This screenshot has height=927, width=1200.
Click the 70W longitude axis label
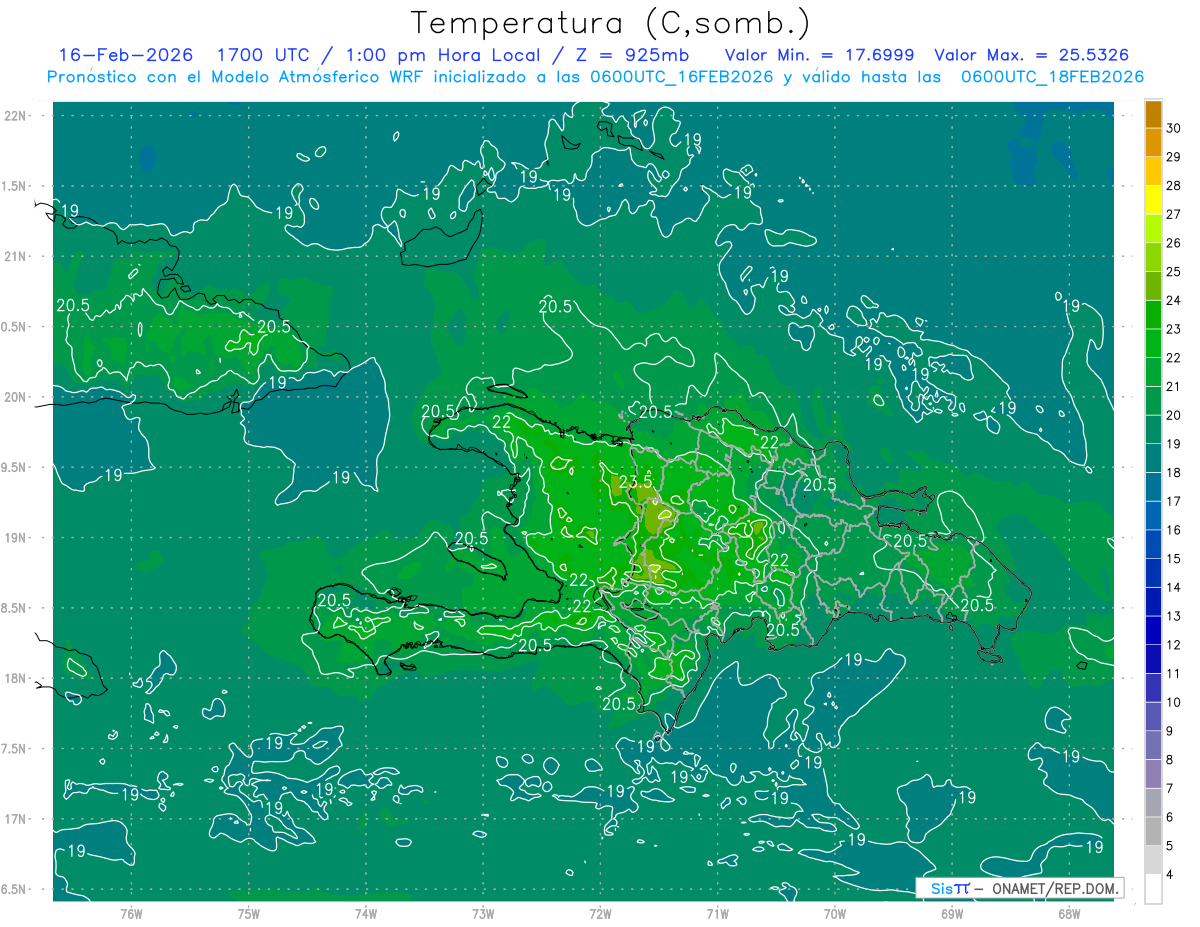[x=834, y=913]
